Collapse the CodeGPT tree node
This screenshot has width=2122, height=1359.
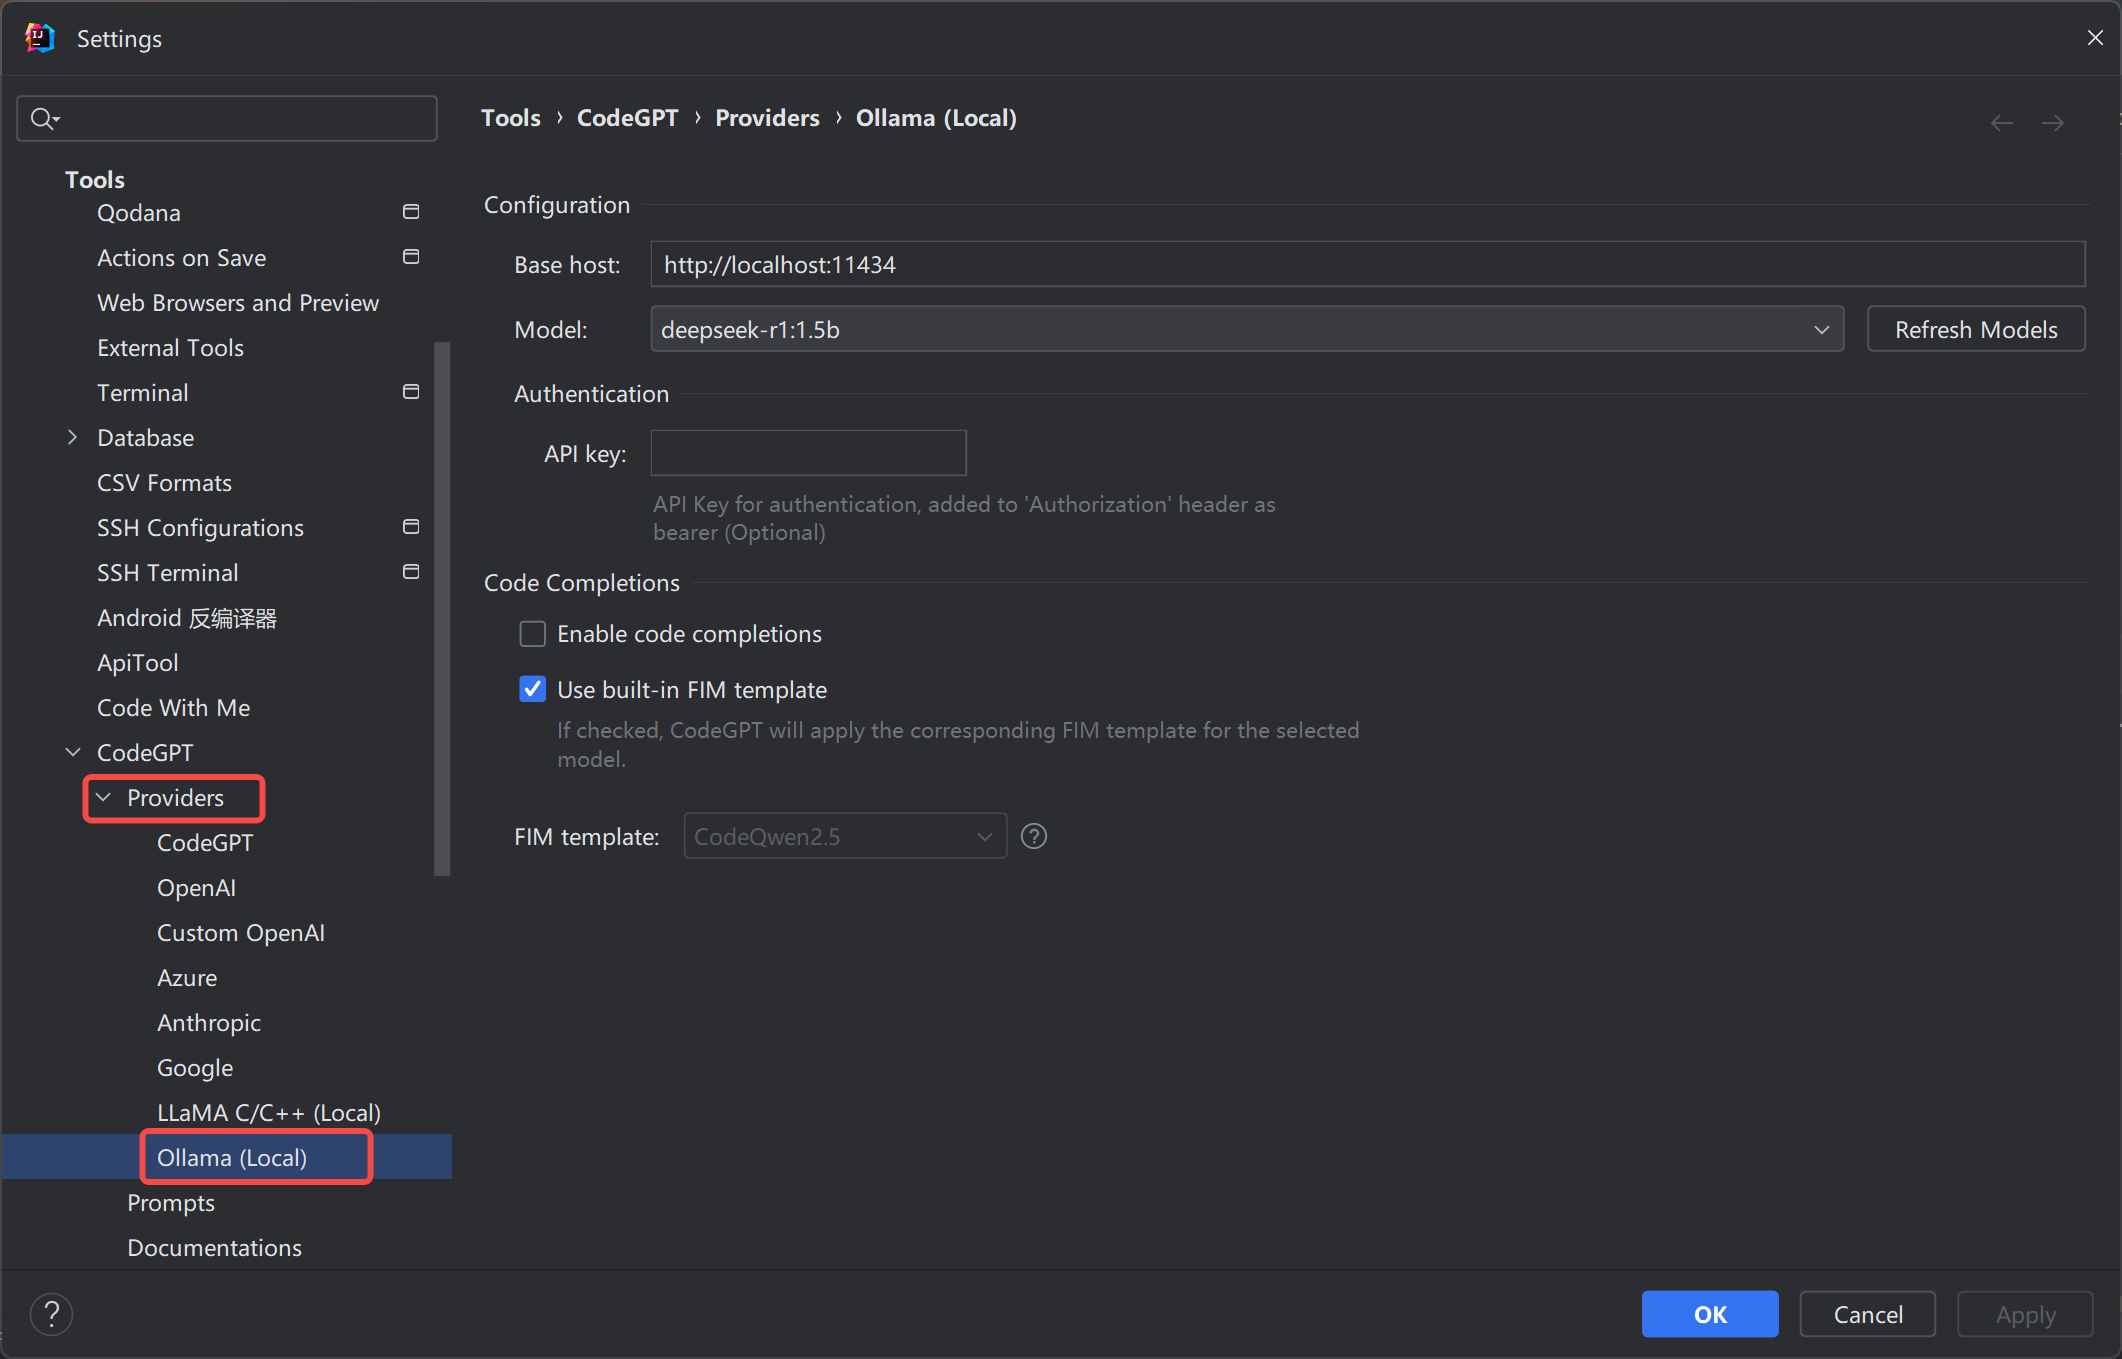[x=73, y=752]
